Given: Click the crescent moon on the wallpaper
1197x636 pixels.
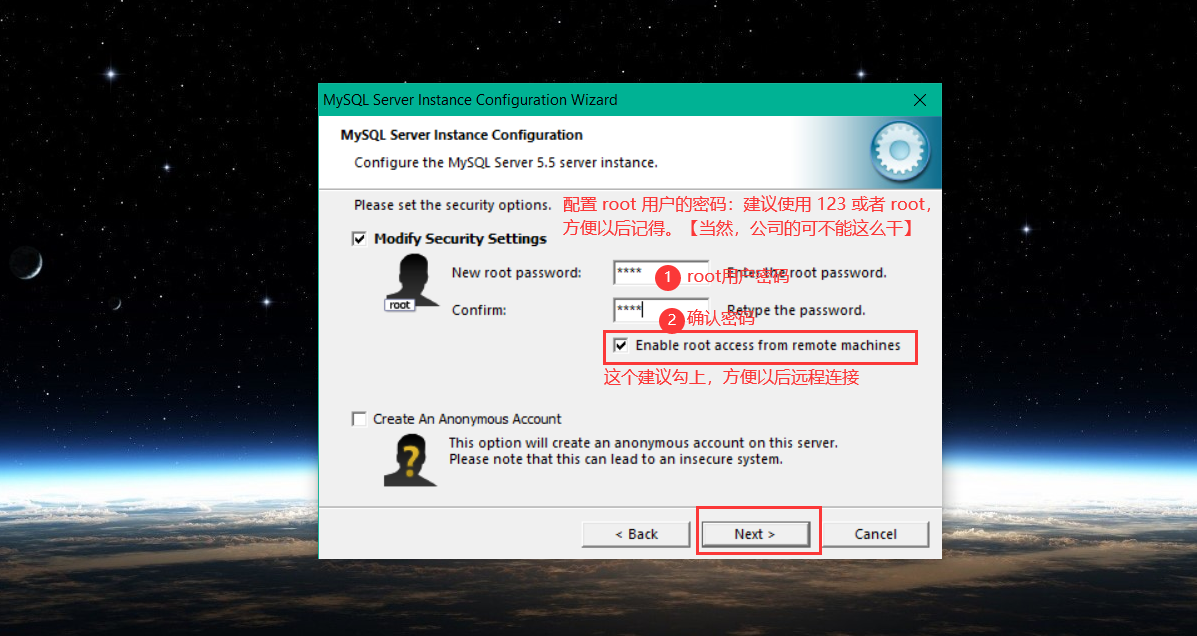Looking at the screenshot, I should [27, 263].
